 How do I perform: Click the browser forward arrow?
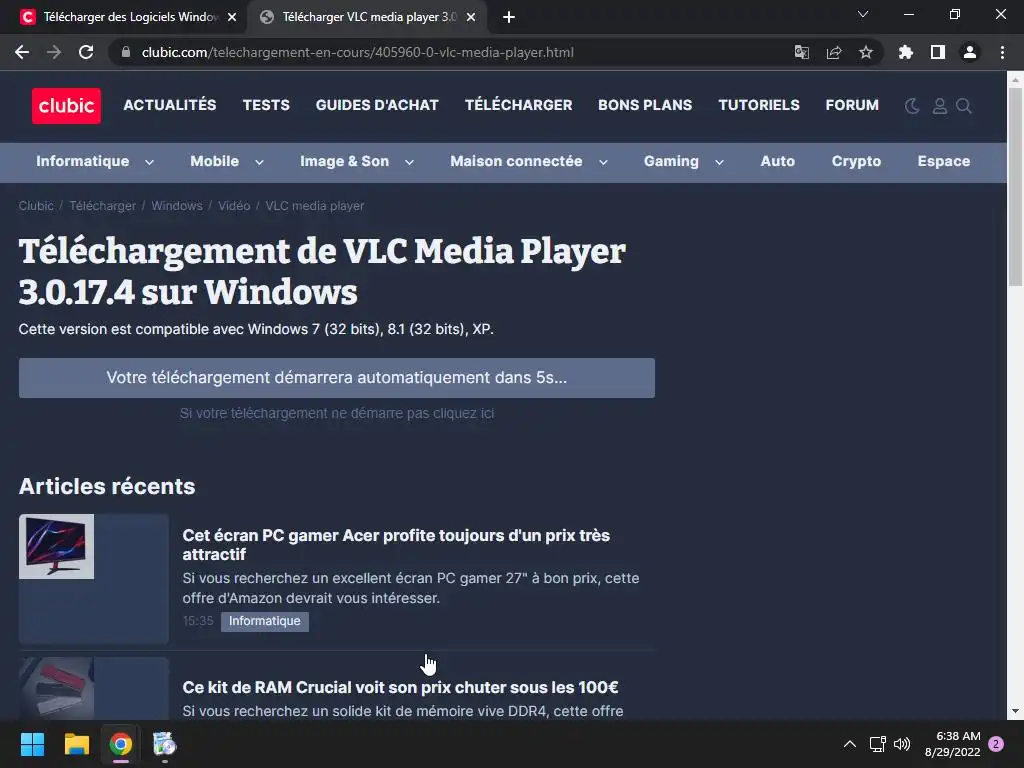pos(54,52)
